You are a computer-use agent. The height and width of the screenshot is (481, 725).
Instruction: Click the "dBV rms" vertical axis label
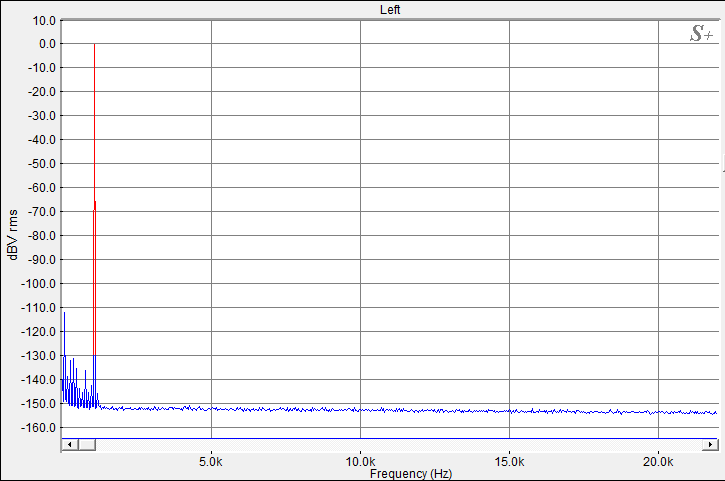(x=13, y=234)
